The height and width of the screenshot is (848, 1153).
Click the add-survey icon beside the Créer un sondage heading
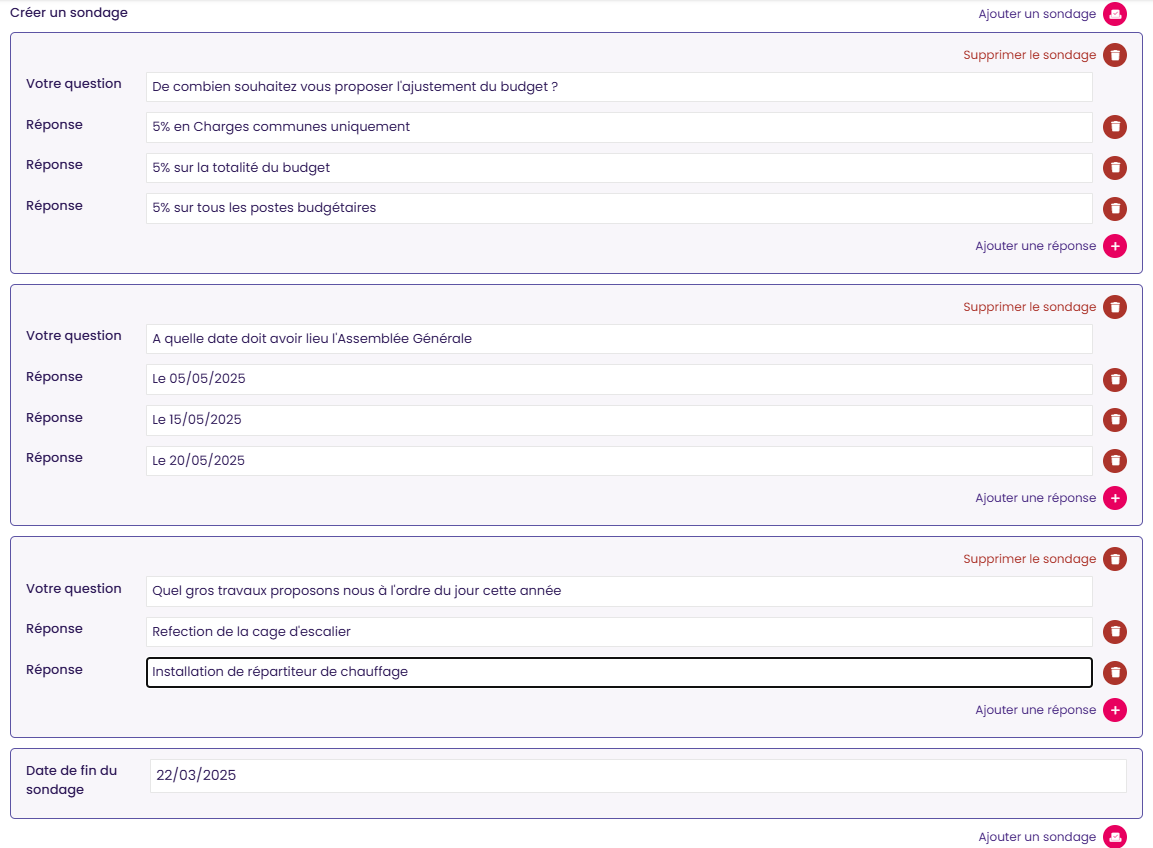tap(1115, 14)
